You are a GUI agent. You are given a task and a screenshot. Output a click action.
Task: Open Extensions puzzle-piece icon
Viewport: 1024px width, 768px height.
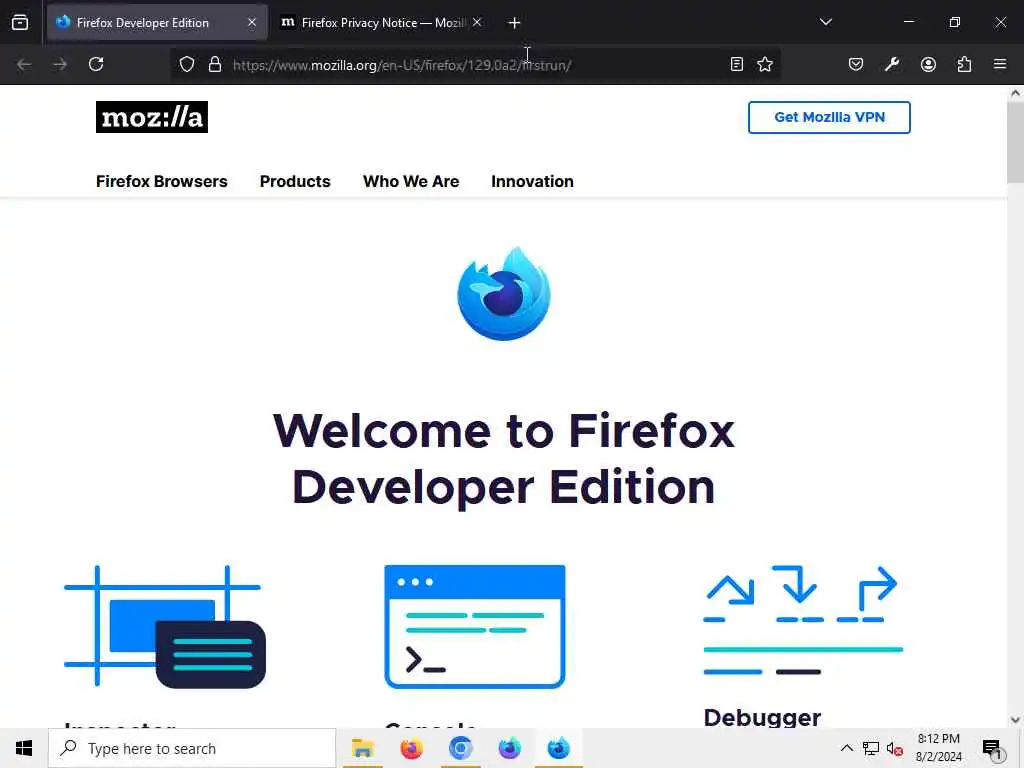964,64
